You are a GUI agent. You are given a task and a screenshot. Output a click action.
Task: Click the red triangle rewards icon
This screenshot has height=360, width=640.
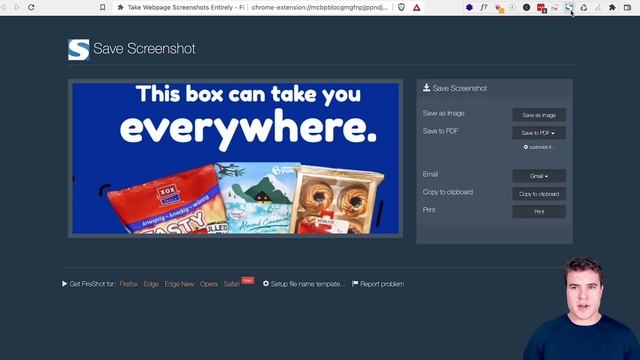tap(416, 7)
